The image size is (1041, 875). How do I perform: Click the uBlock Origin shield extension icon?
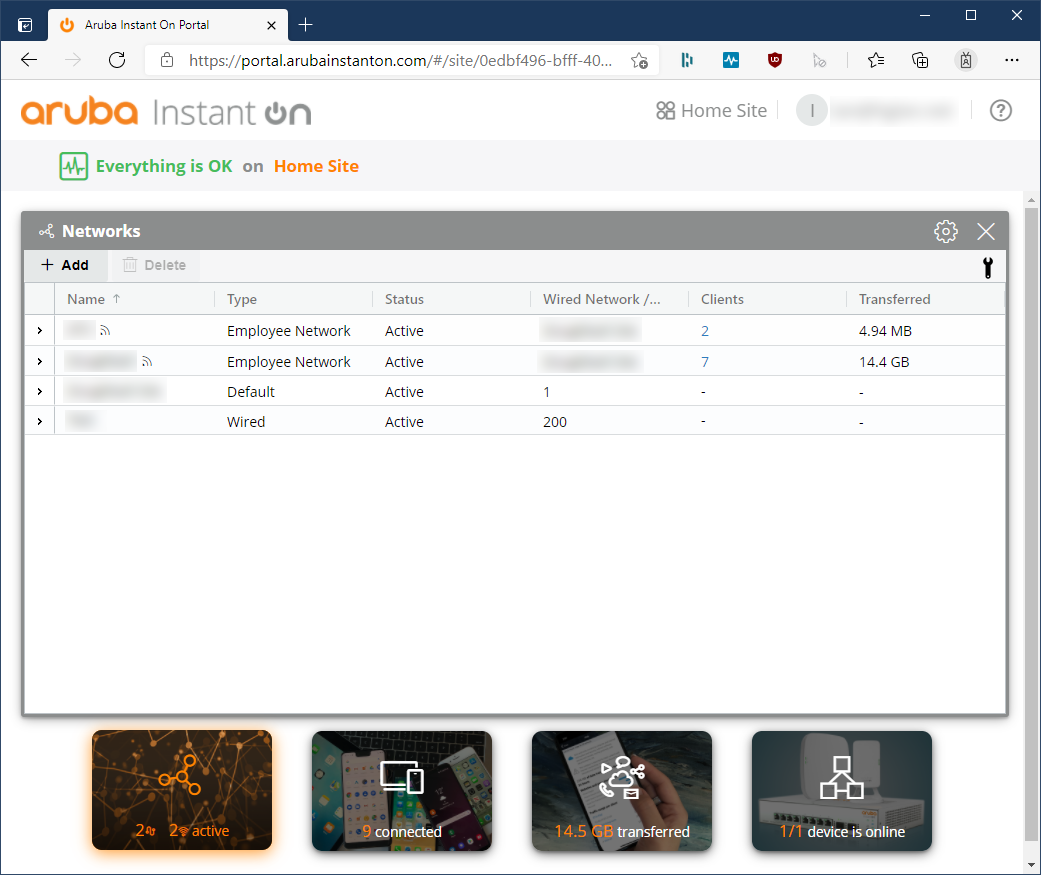point(775,60)
